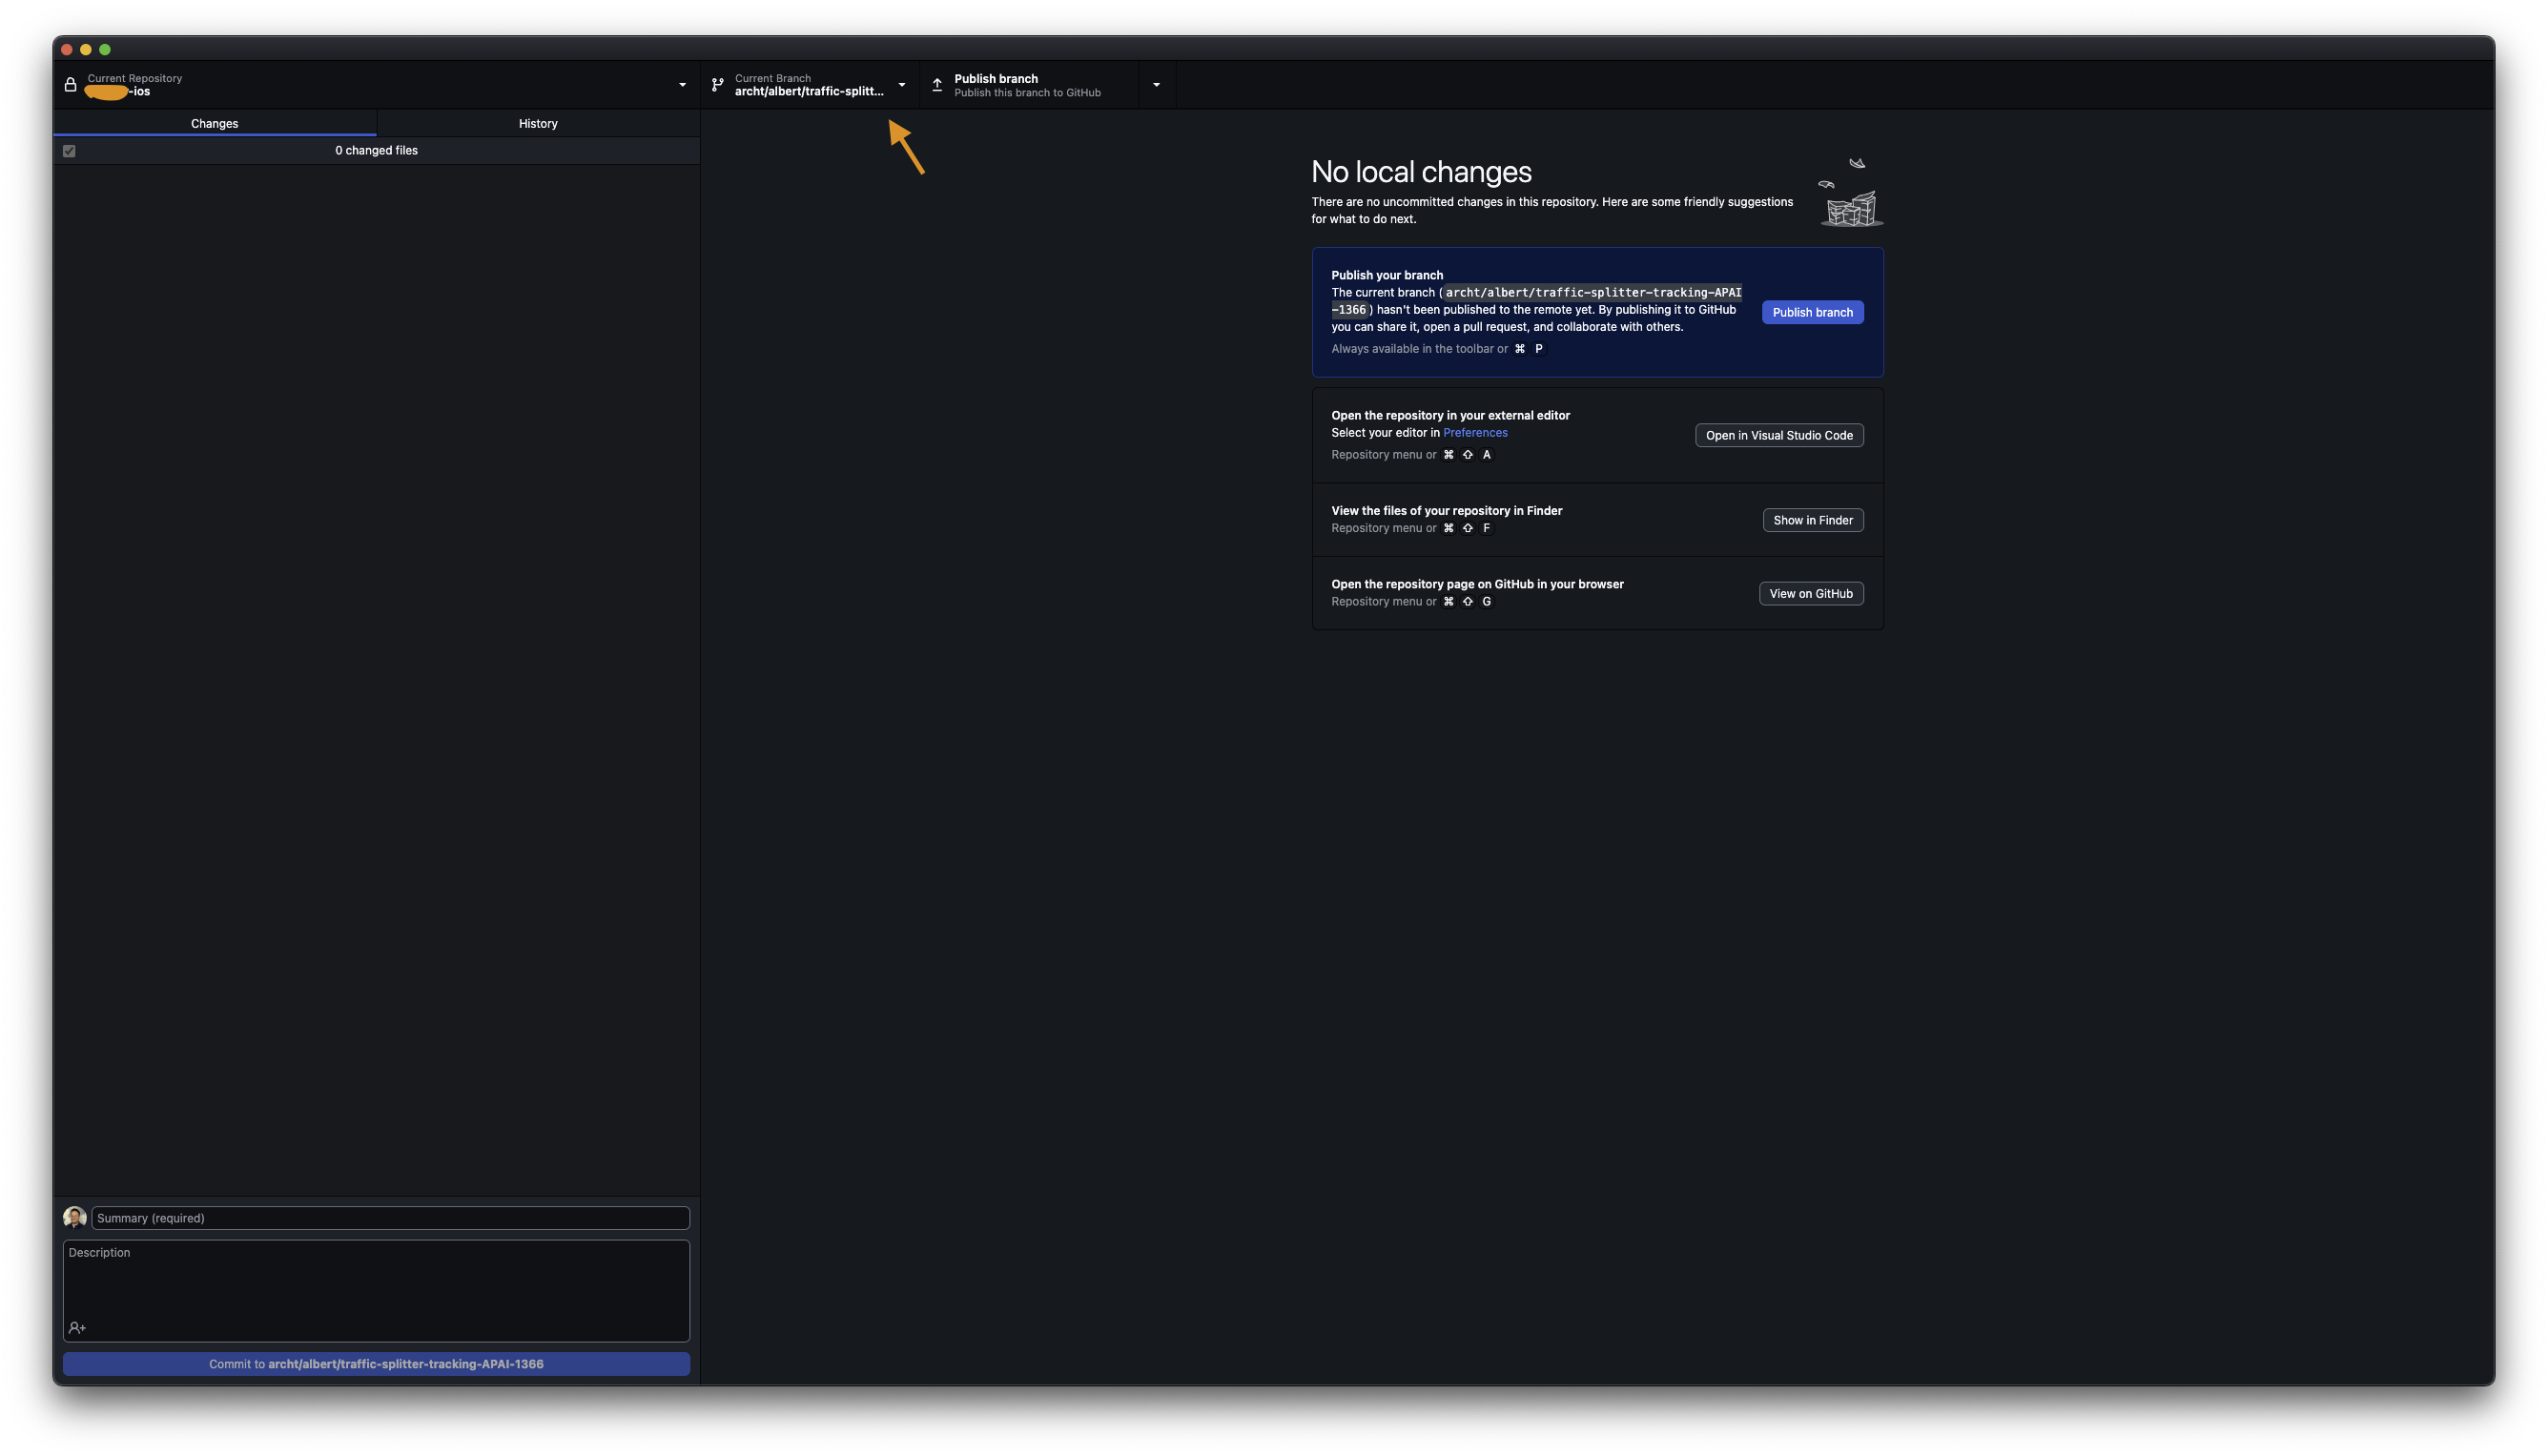Focus the Summary (required) field
Viewport: 2548px width, 1456px height.
[390, 1218]
